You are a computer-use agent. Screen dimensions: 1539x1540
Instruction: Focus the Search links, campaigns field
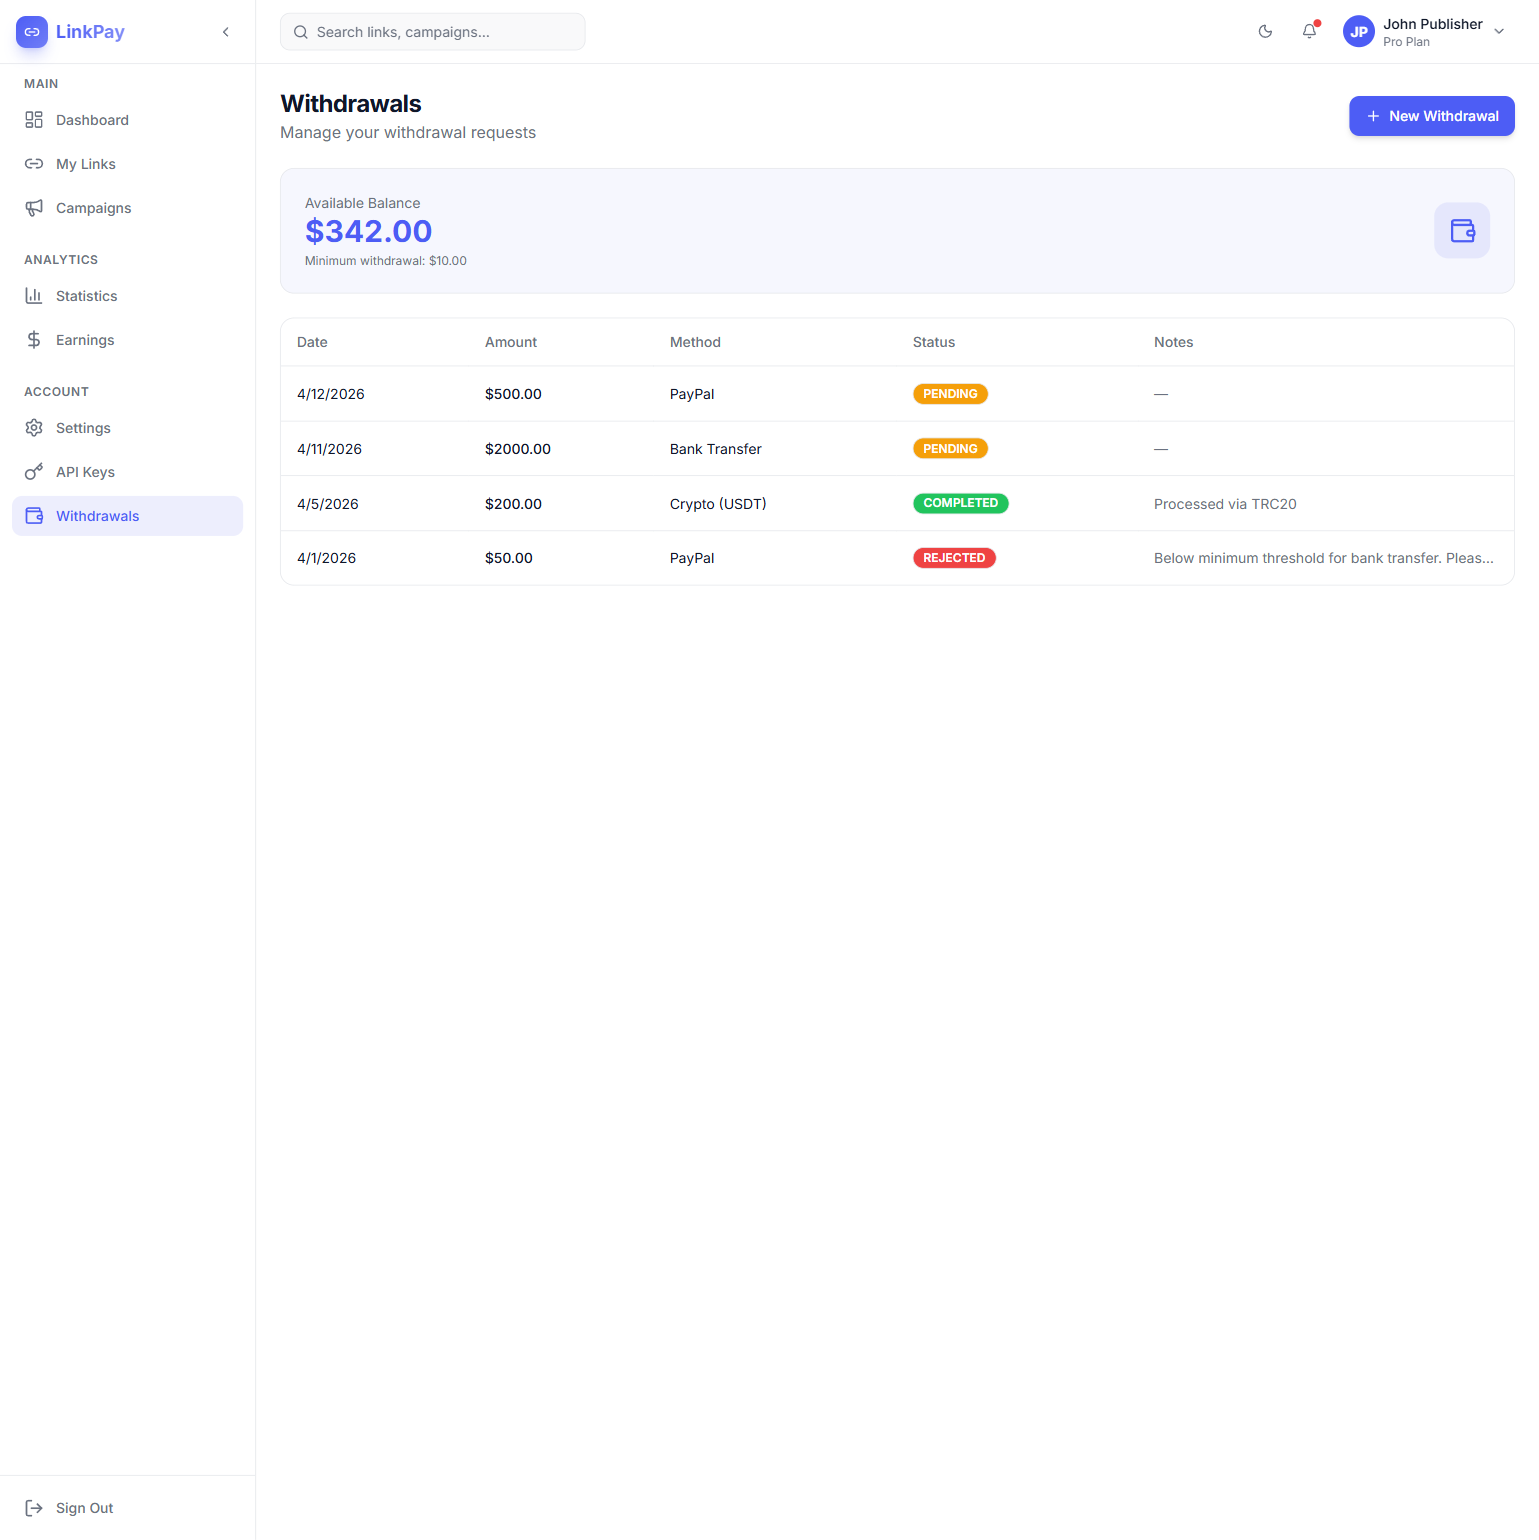tap(433, 32)
